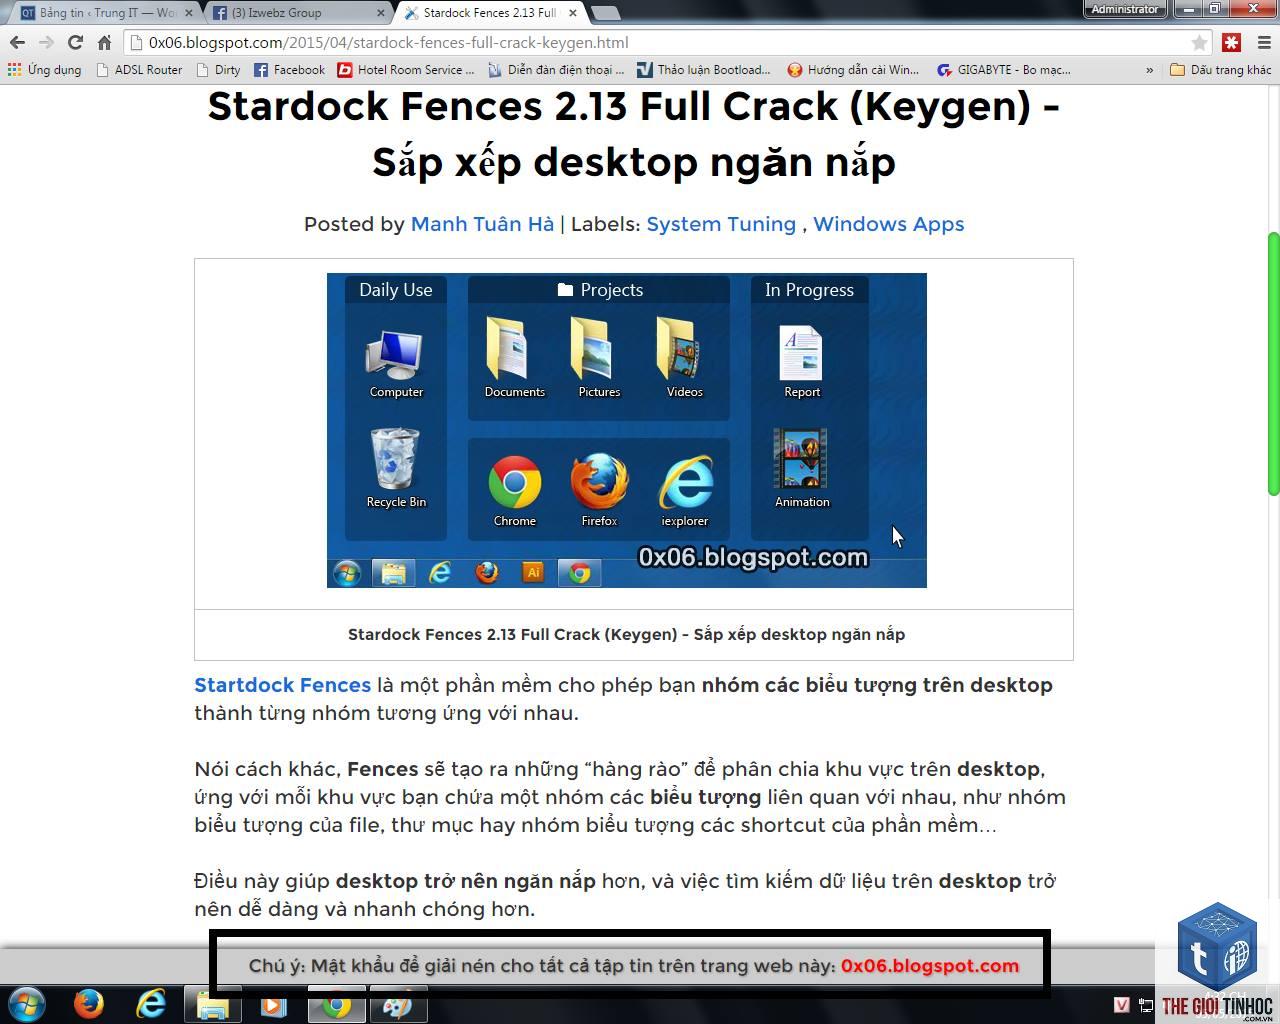Open Windows Explorer folder in taskbar
1280x1024 pixels.
click(213, 1003)
